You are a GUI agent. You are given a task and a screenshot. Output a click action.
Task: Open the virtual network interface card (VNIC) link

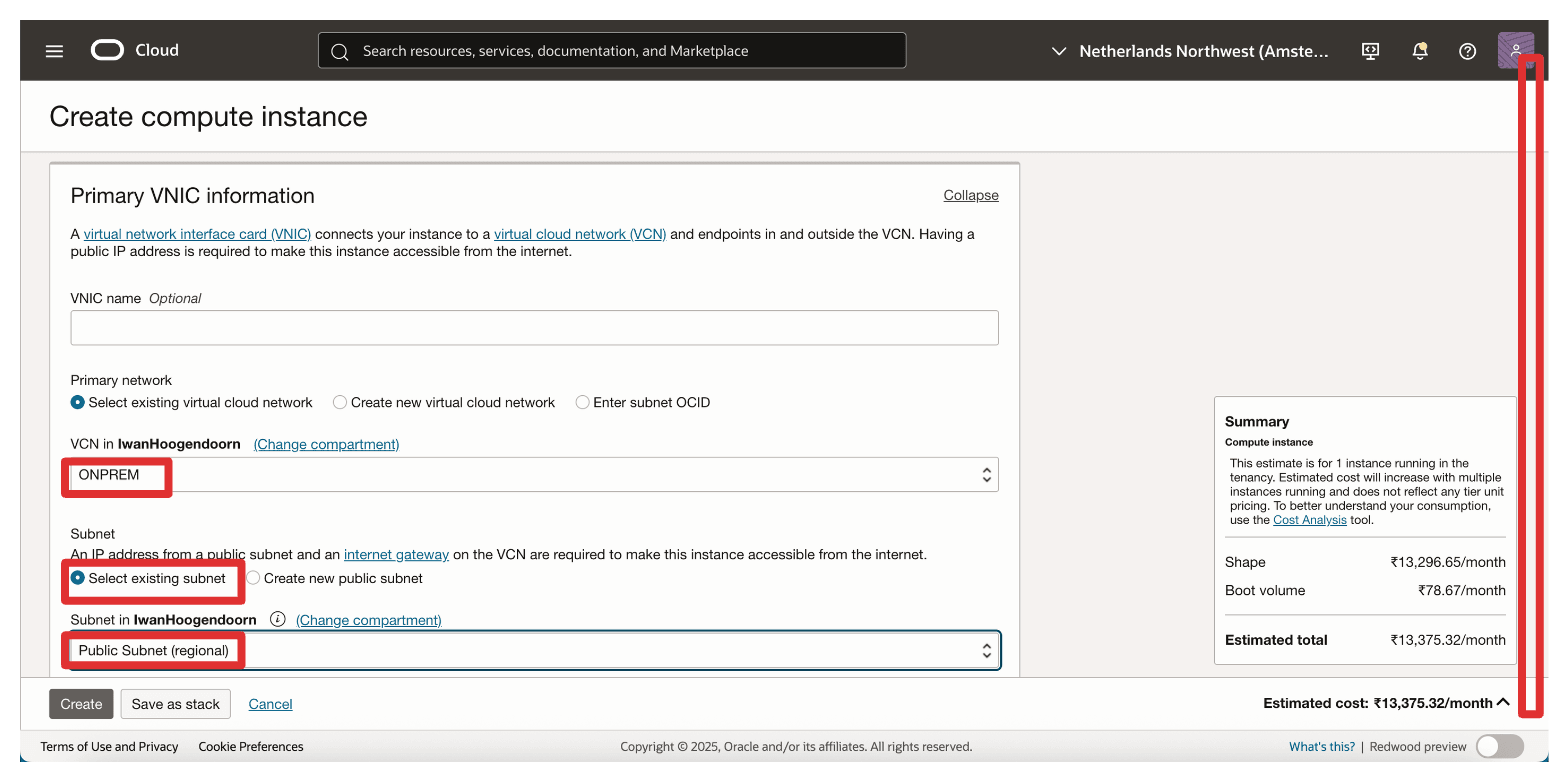coord(197,234)
